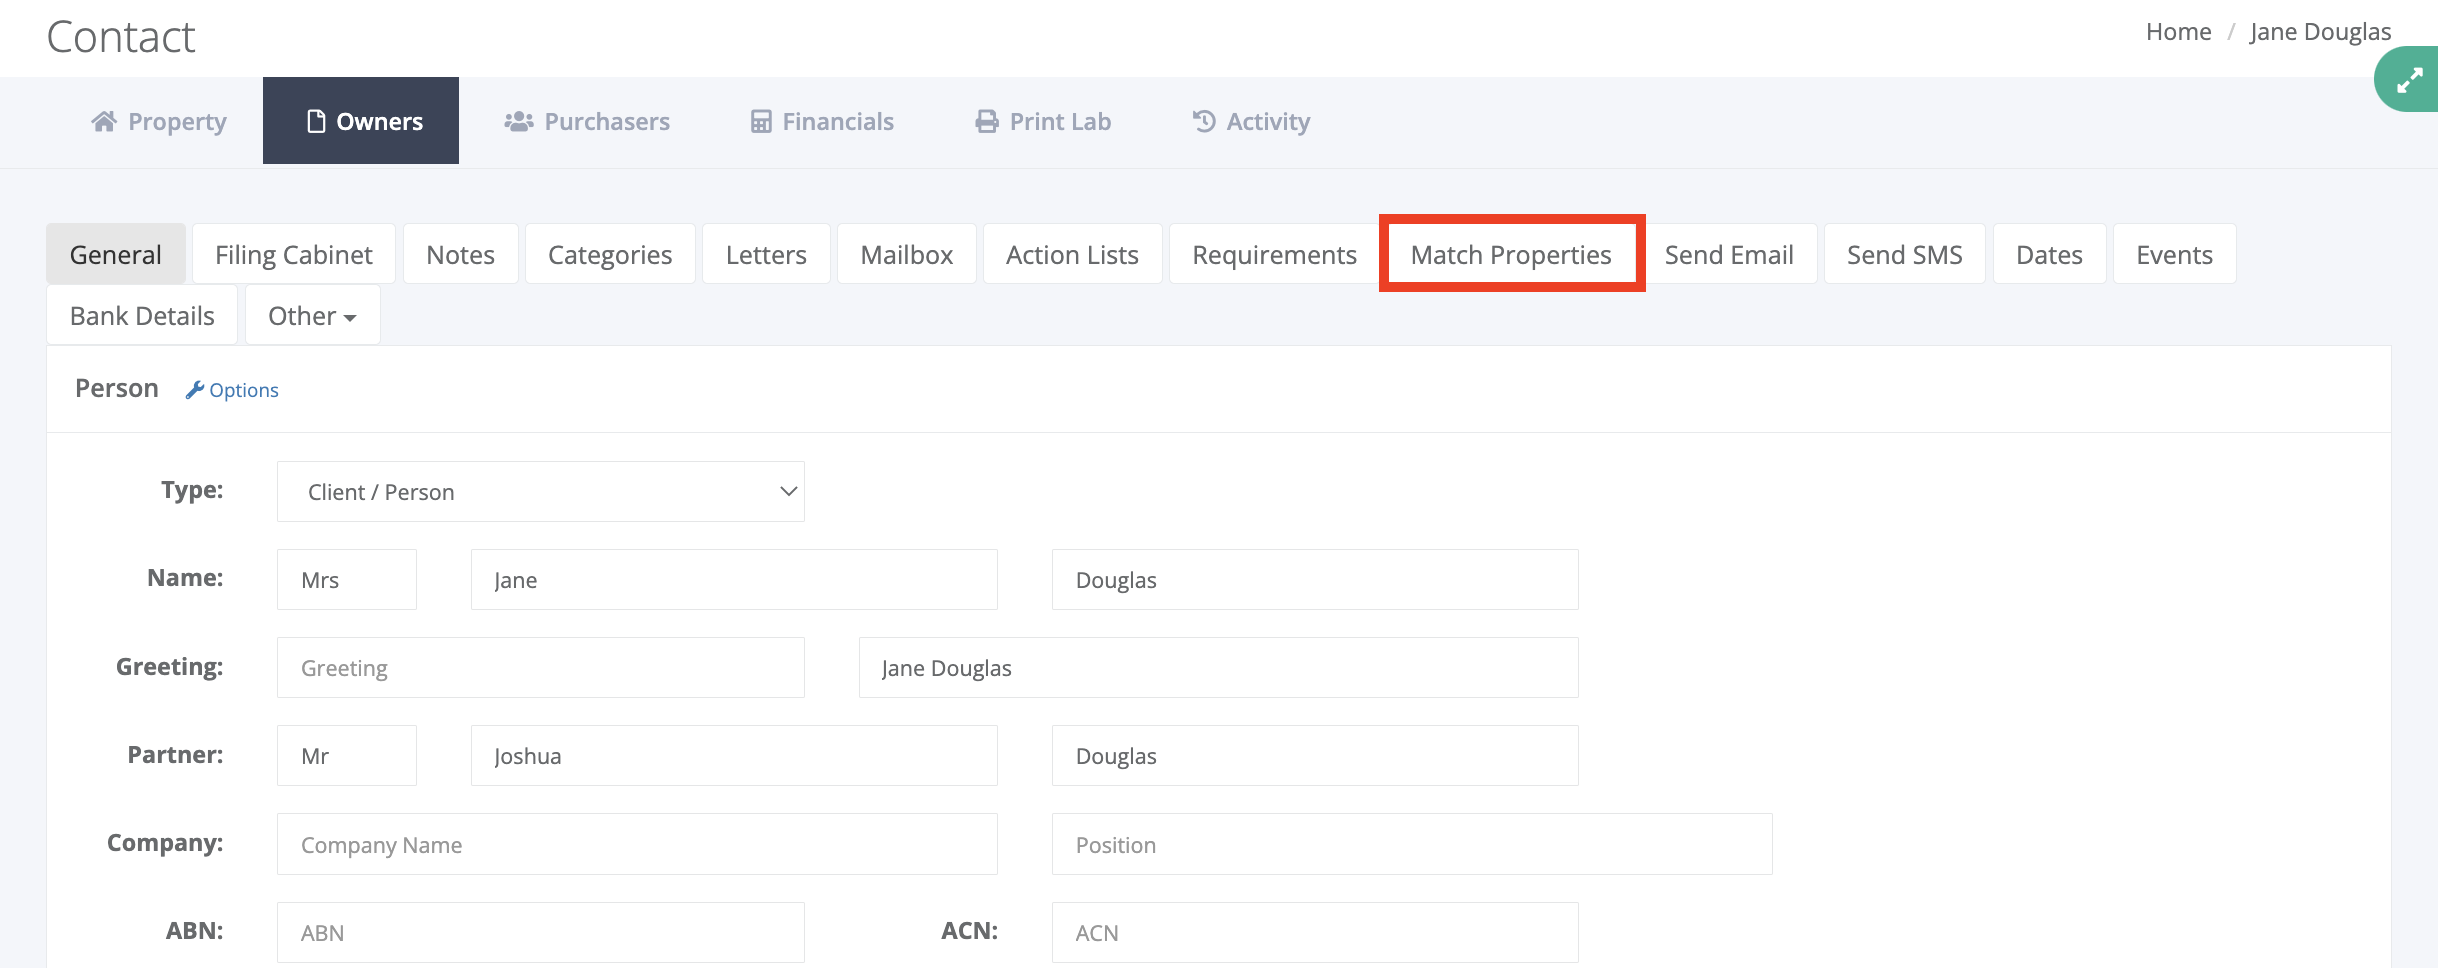The image size is (2438, 968).
Task: Go to the Financials tab
Action: pyautogui.click(x=822, y=121)
